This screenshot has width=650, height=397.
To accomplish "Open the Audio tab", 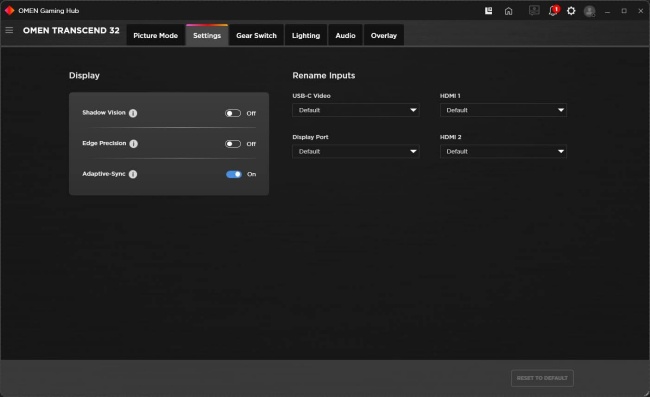I will coord(345,35).
